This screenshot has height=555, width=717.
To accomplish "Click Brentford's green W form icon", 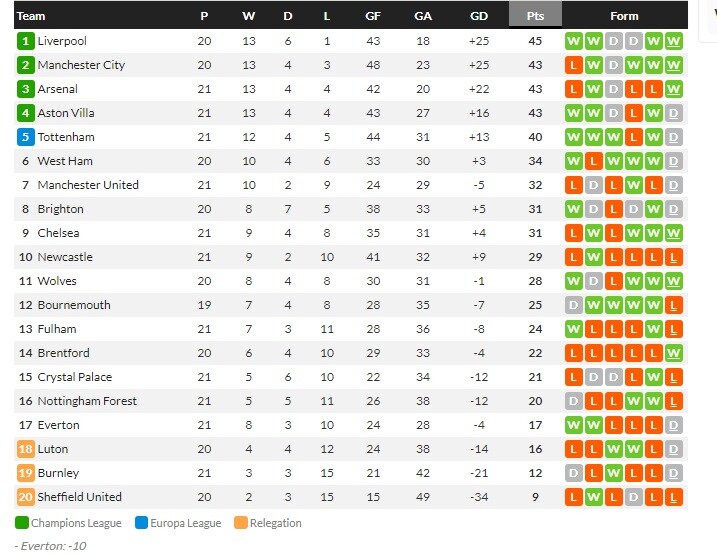I will [x=674, y=353].
